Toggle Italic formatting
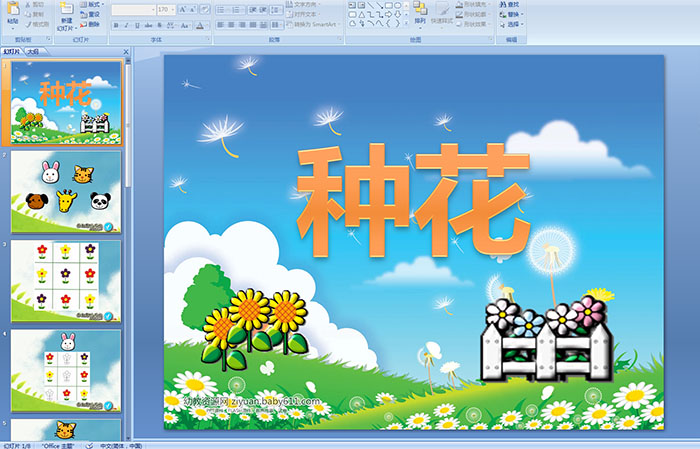 tap(126, 25)
